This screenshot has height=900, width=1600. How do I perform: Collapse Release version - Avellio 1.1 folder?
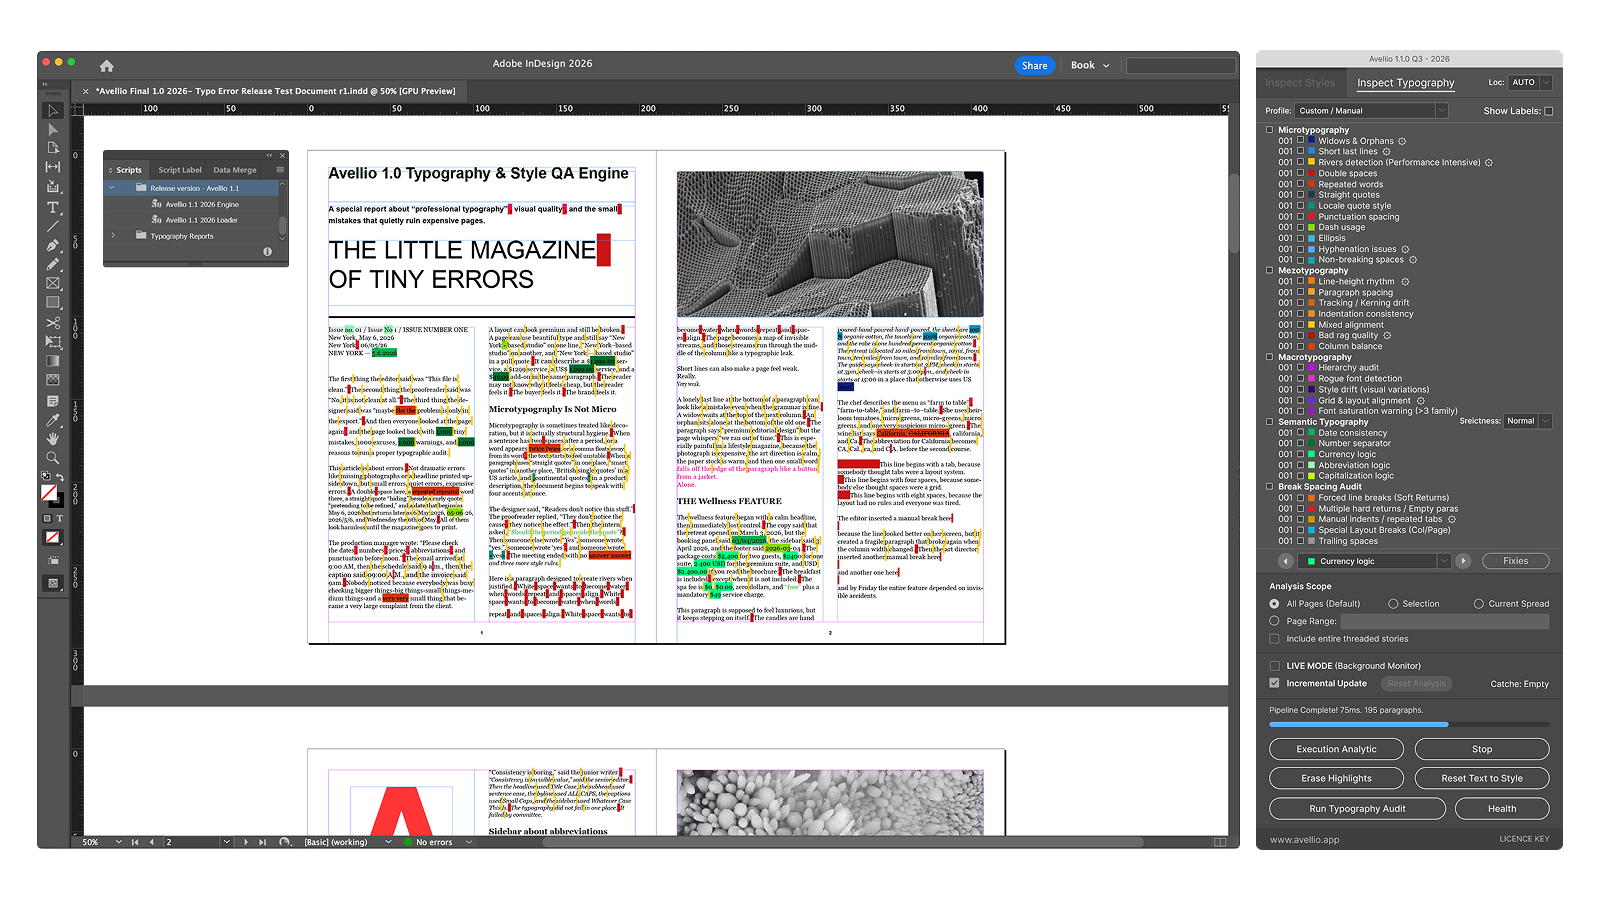[x=112, y=188]
